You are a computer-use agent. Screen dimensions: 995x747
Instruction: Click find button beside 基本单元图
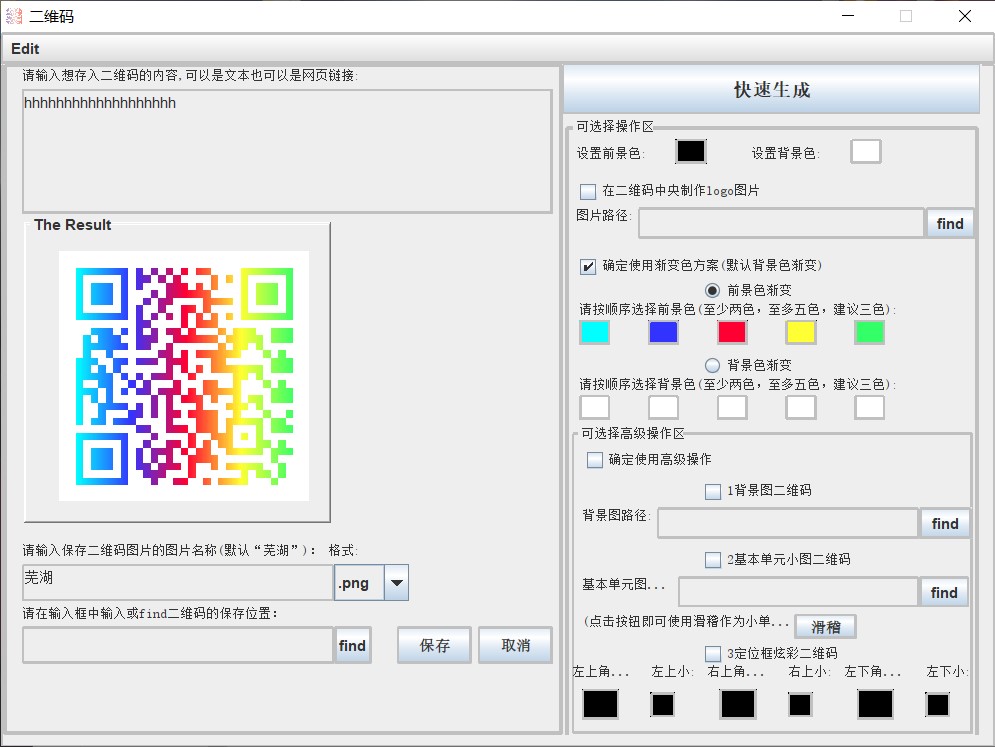point(944,592)
